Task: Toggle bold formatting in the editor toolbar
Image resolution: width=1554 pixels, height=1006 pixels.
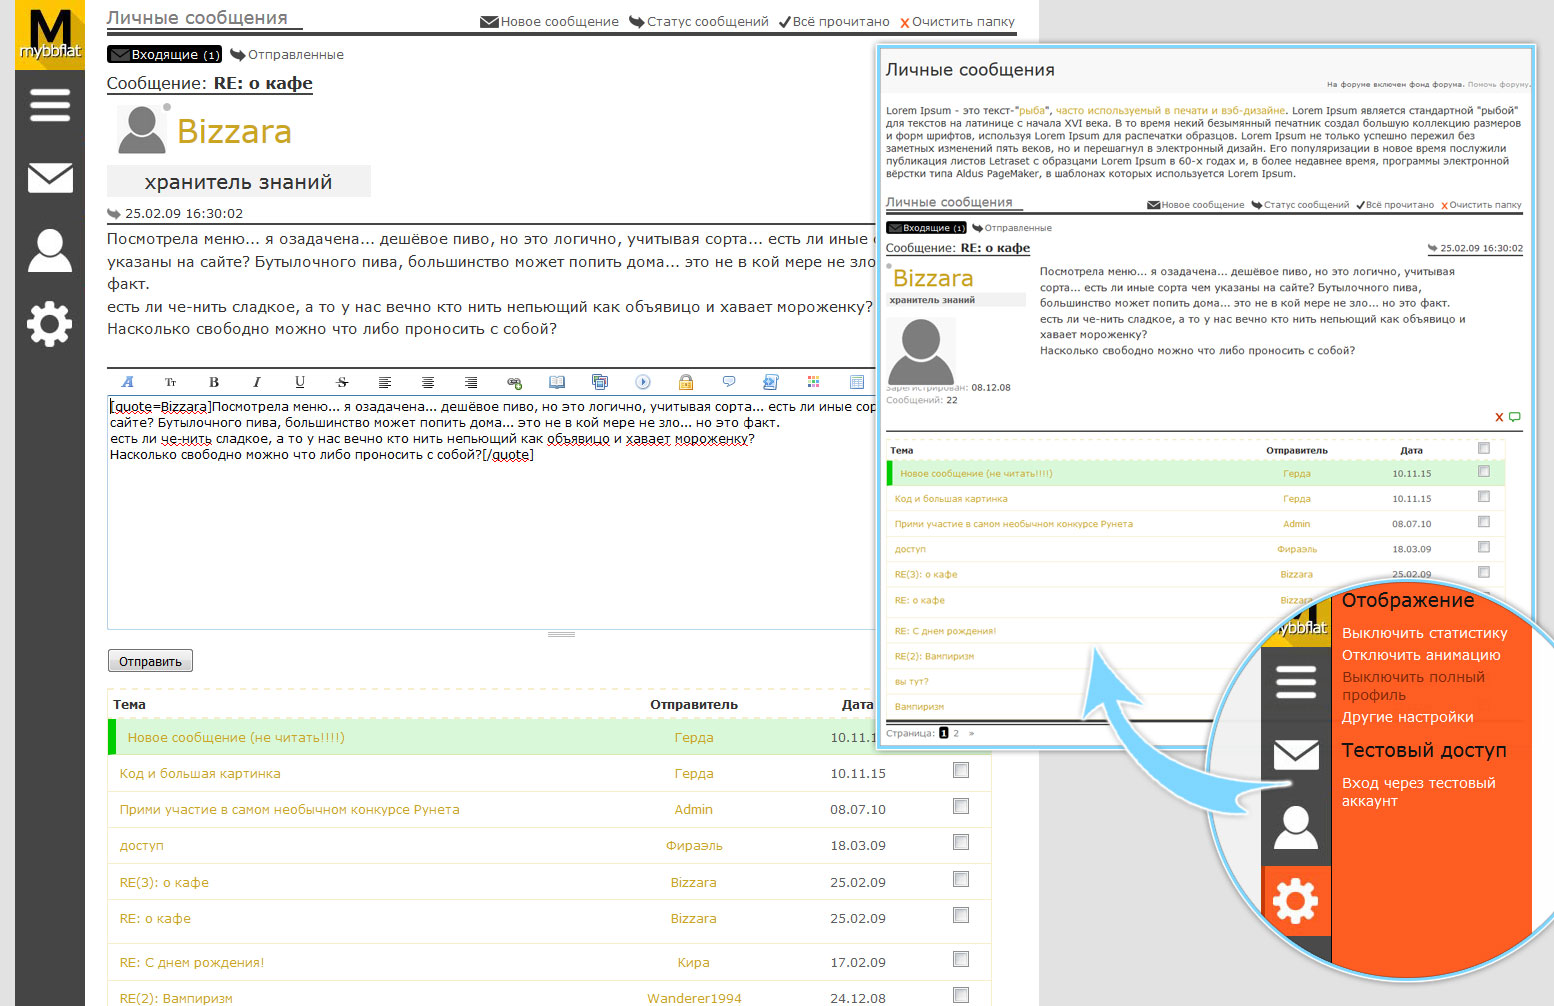Action: [x=214, y=382]
